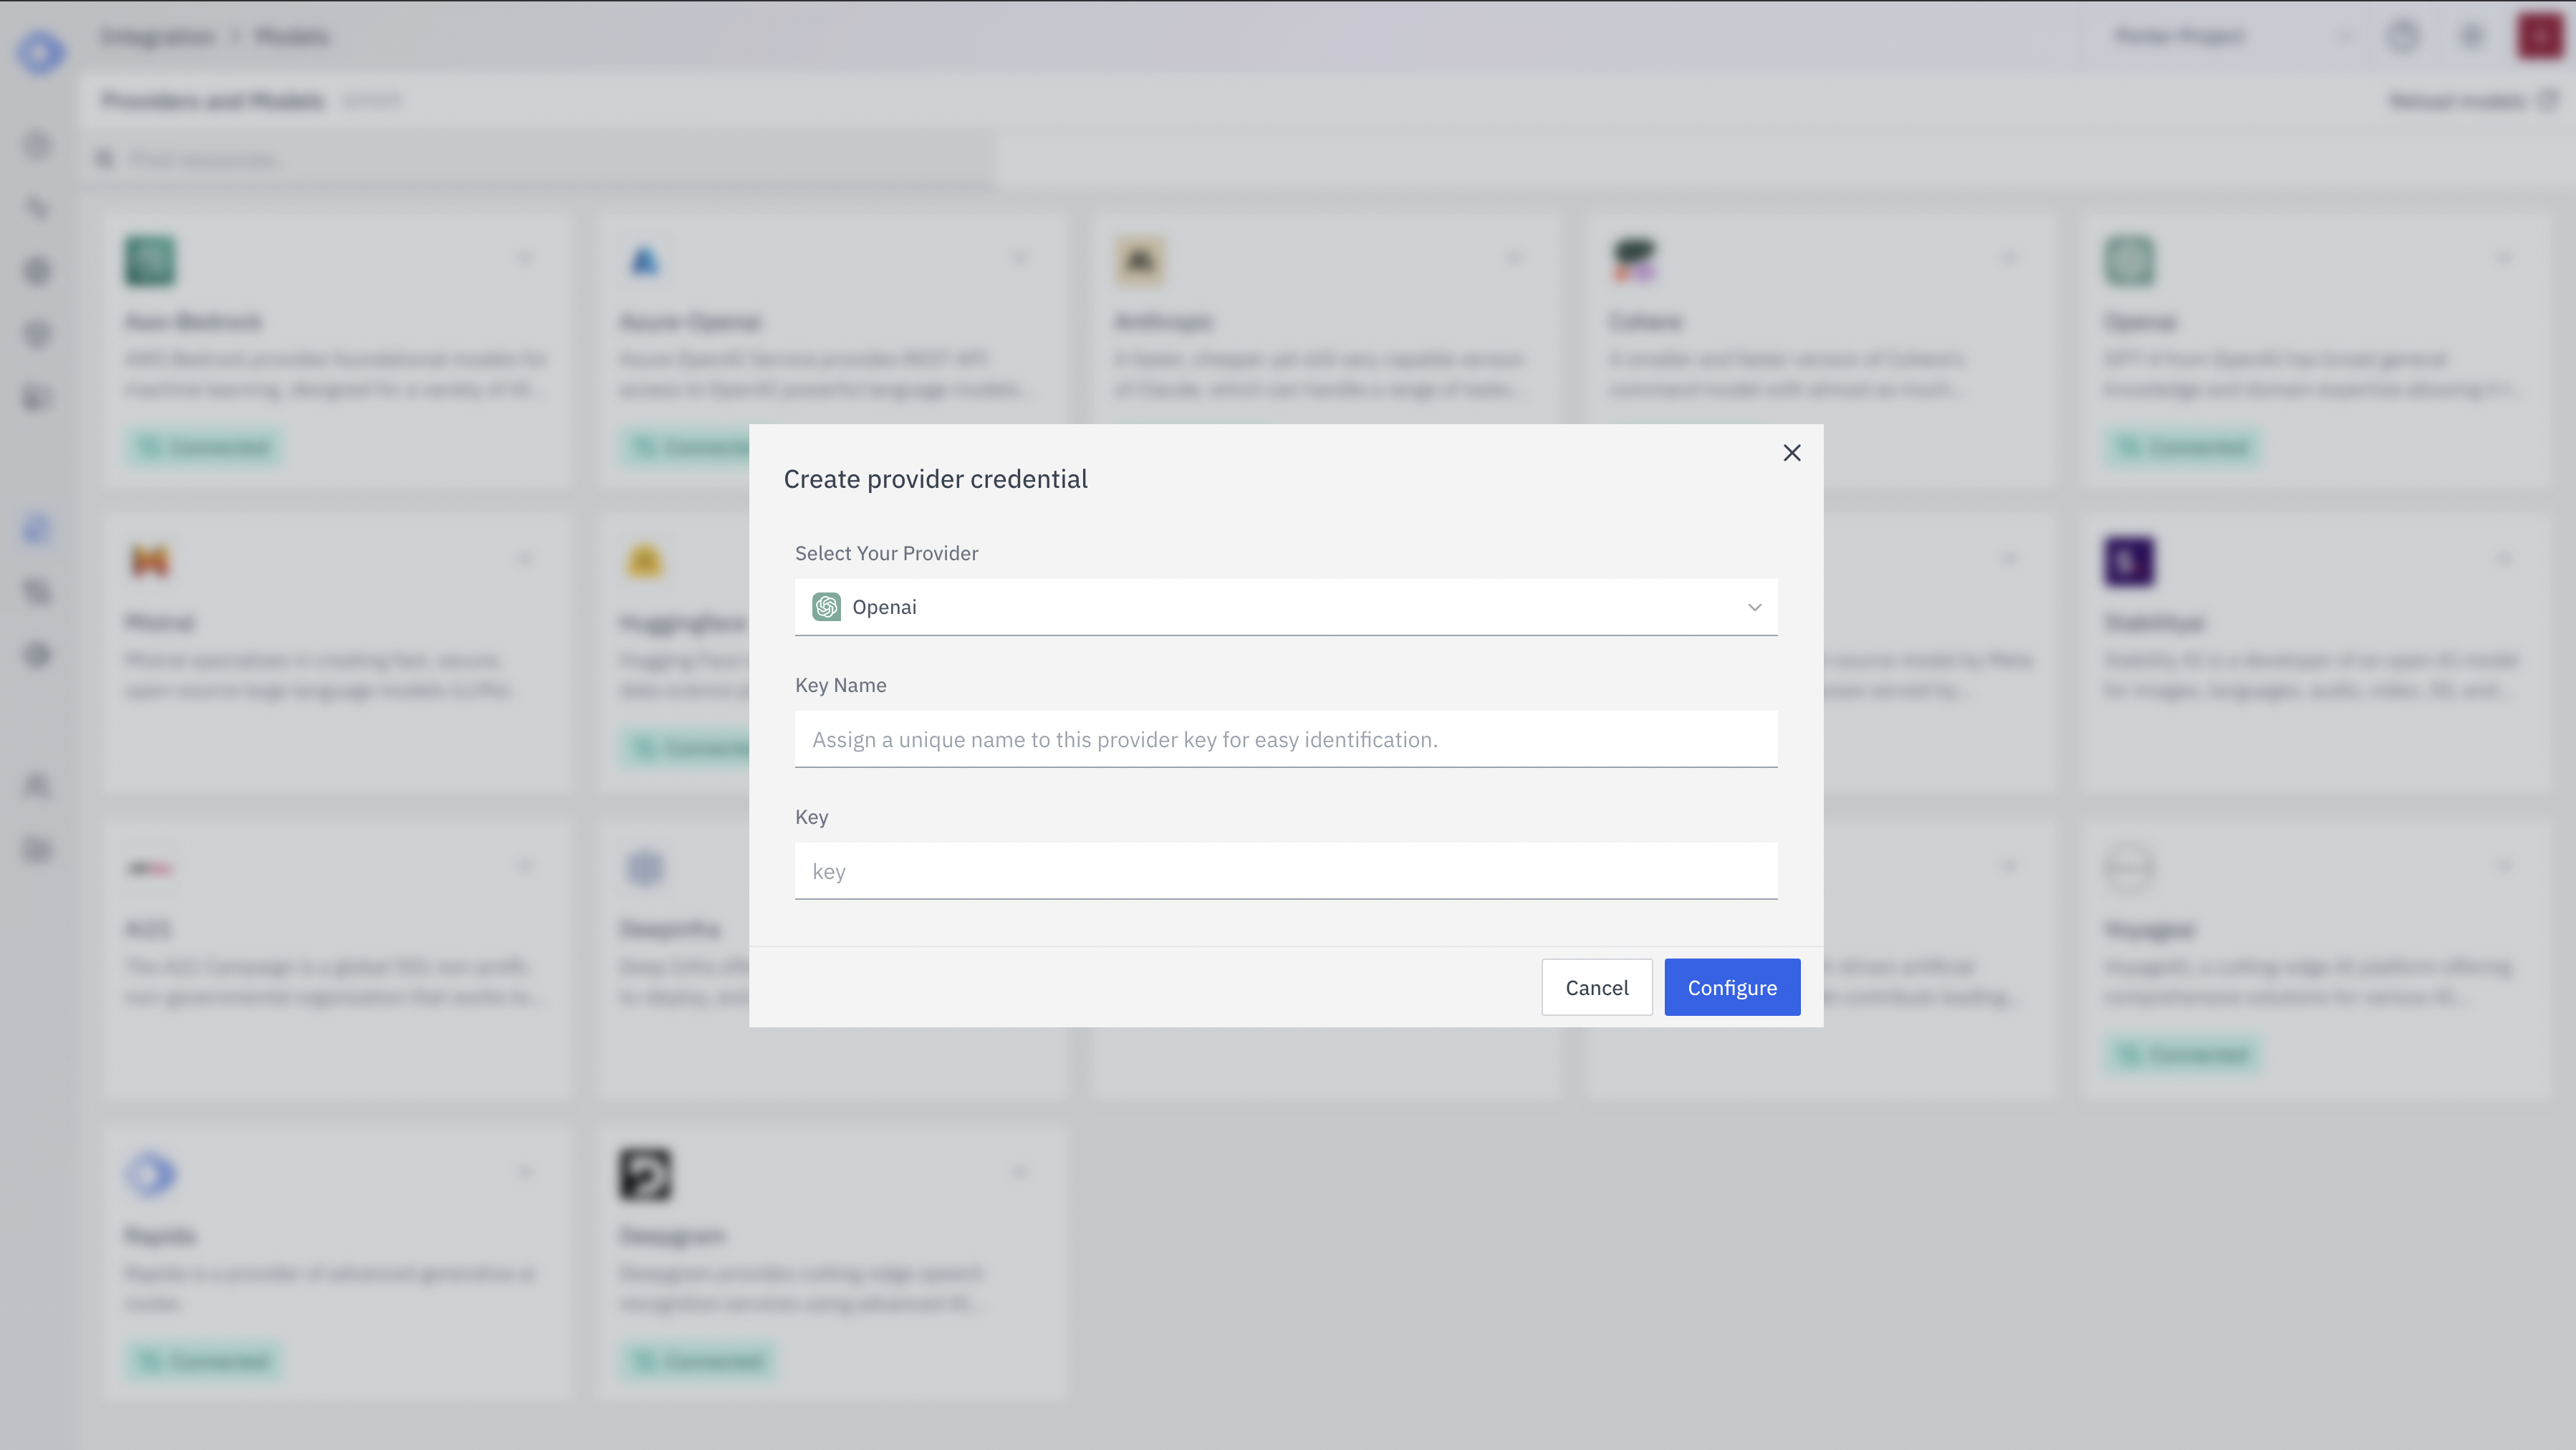Open the AWS Bedrock provider card icon
Screen dimensions: 2576x1450
pos(150,259)
